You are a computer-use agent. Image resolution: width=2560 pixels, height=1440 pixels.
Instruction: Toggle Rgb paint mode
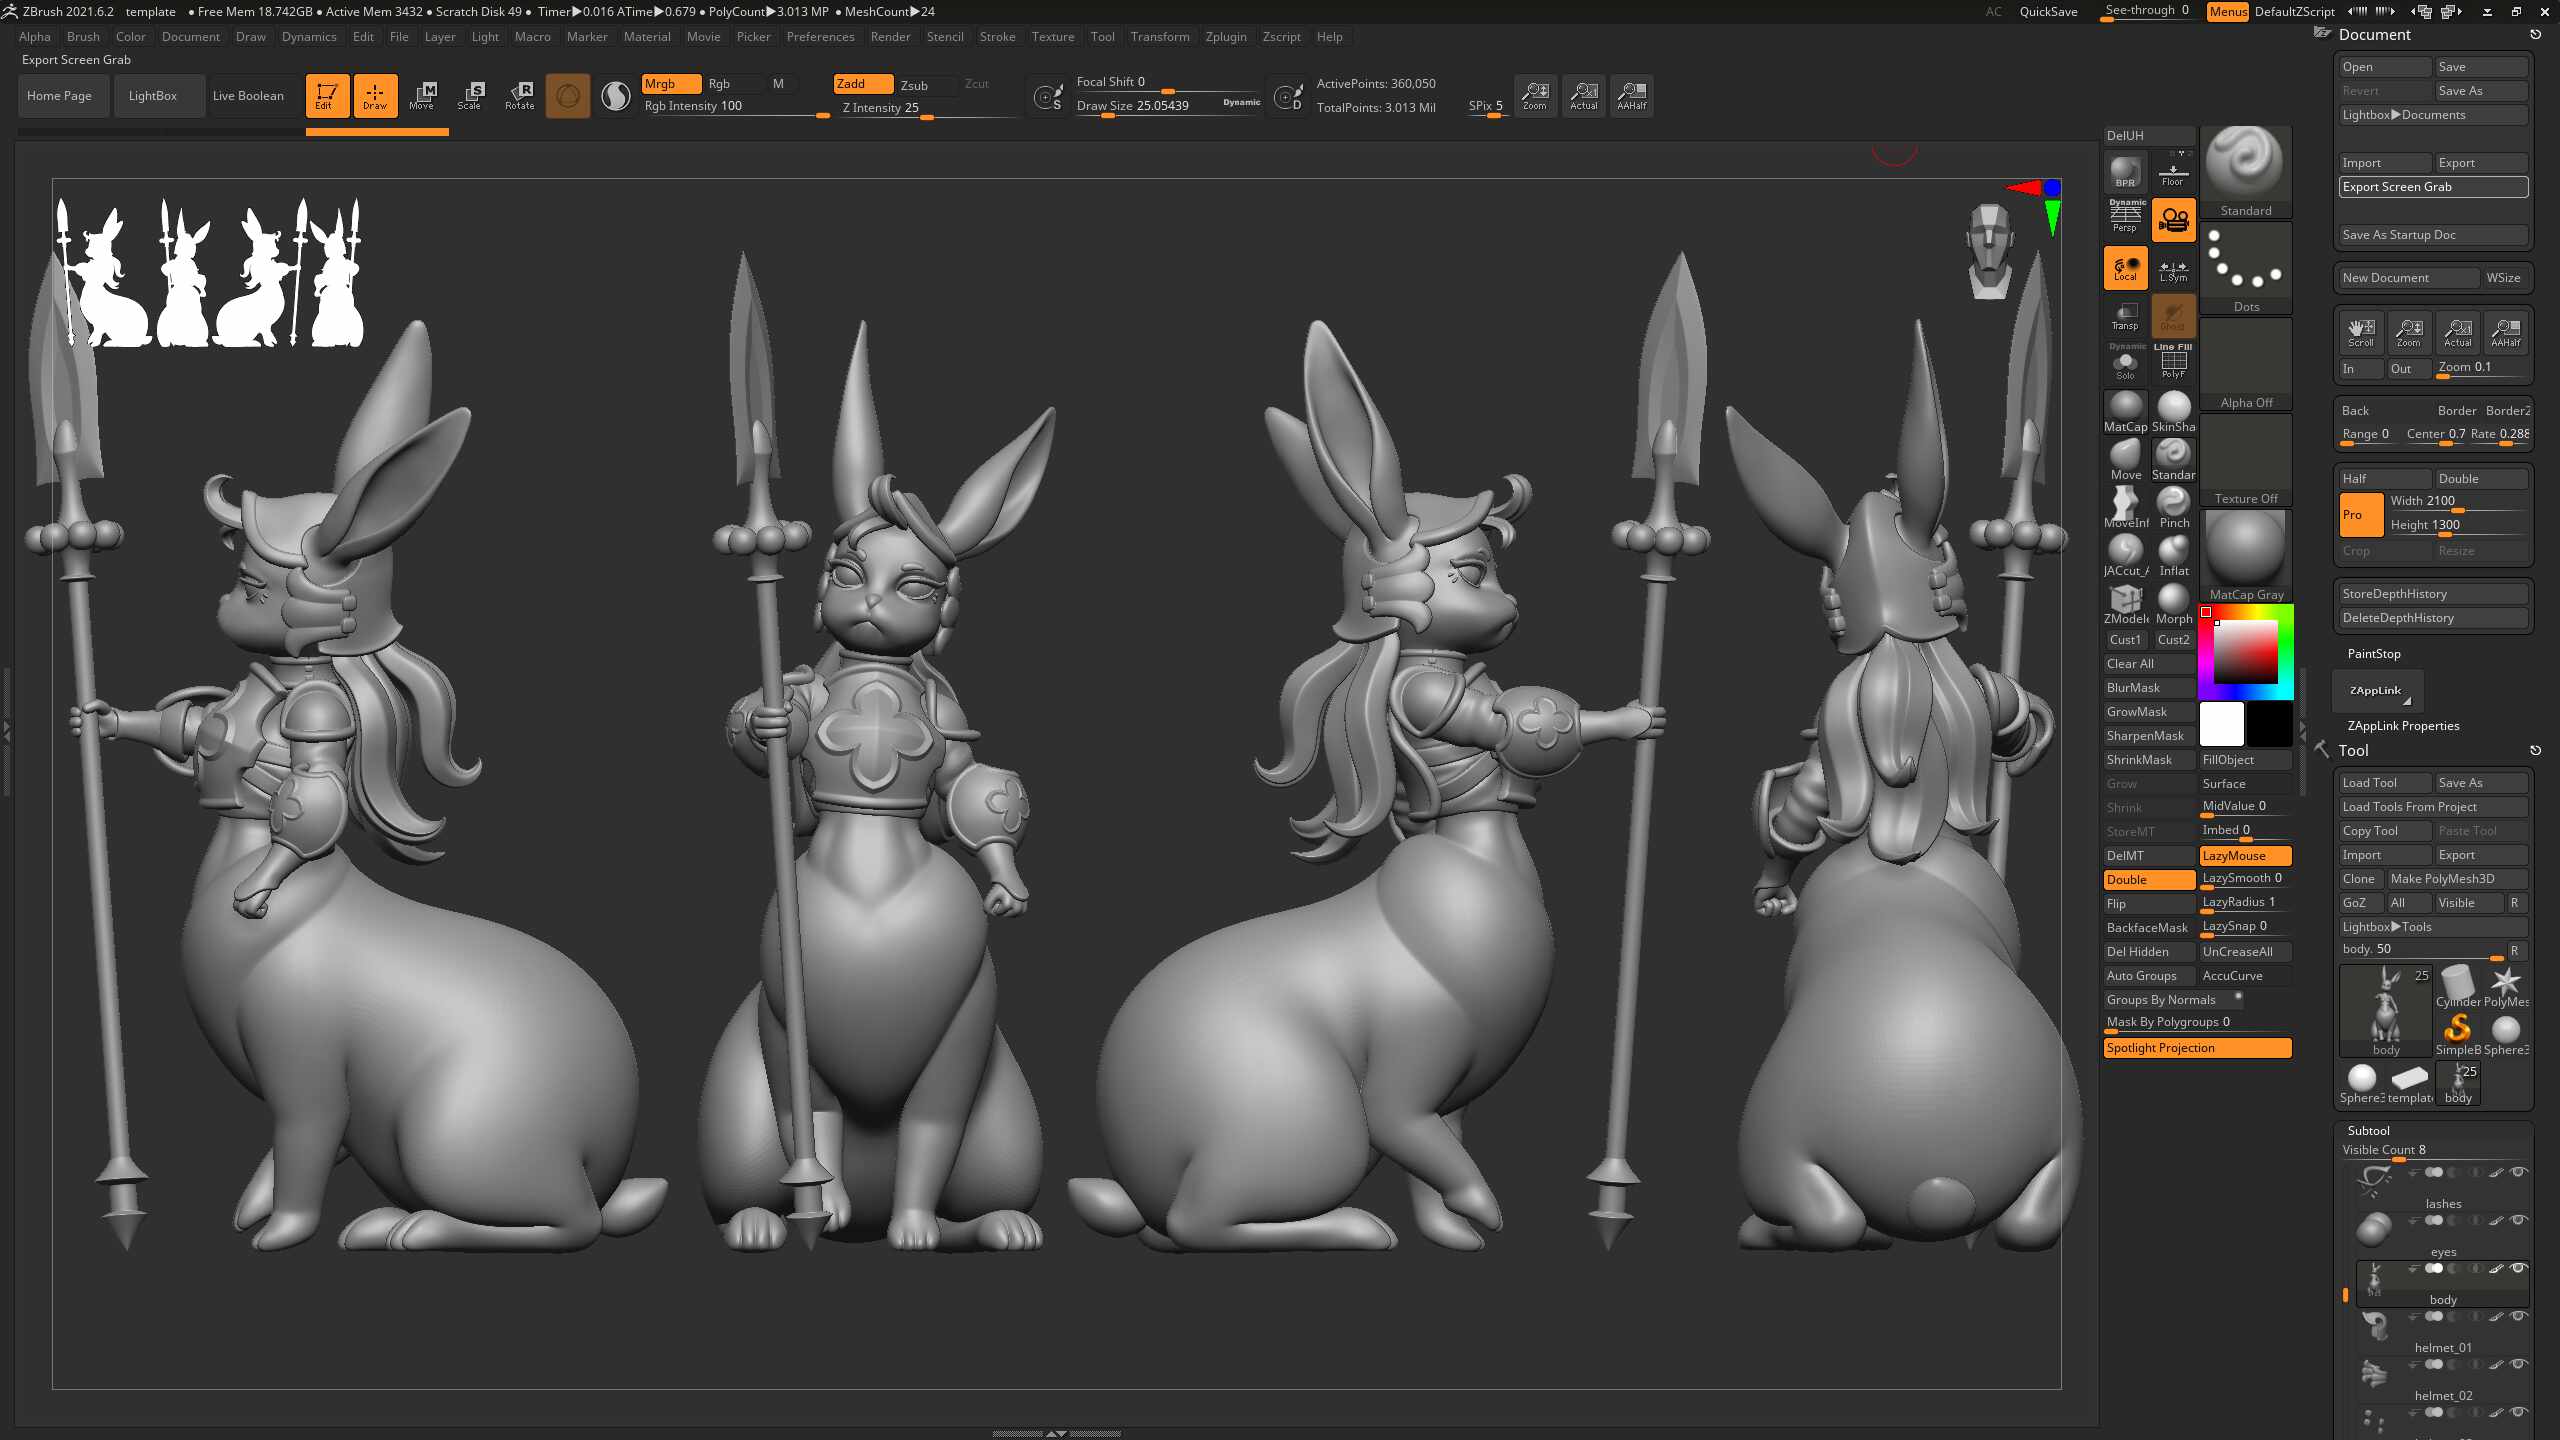(733, 84)
